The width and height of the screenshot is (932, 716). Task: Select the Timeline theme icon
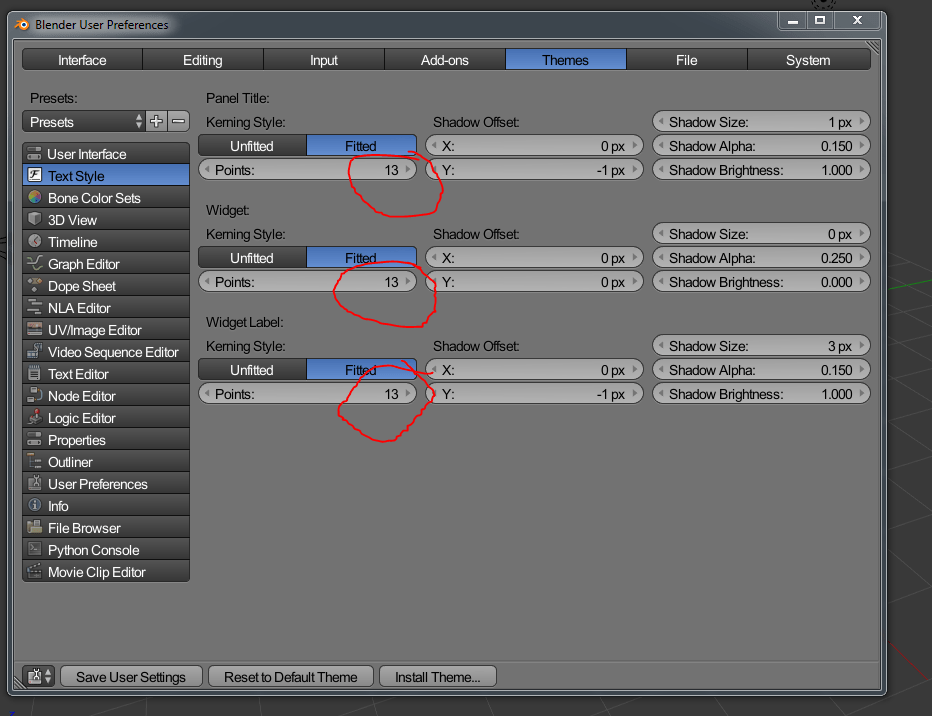point(33,241)
